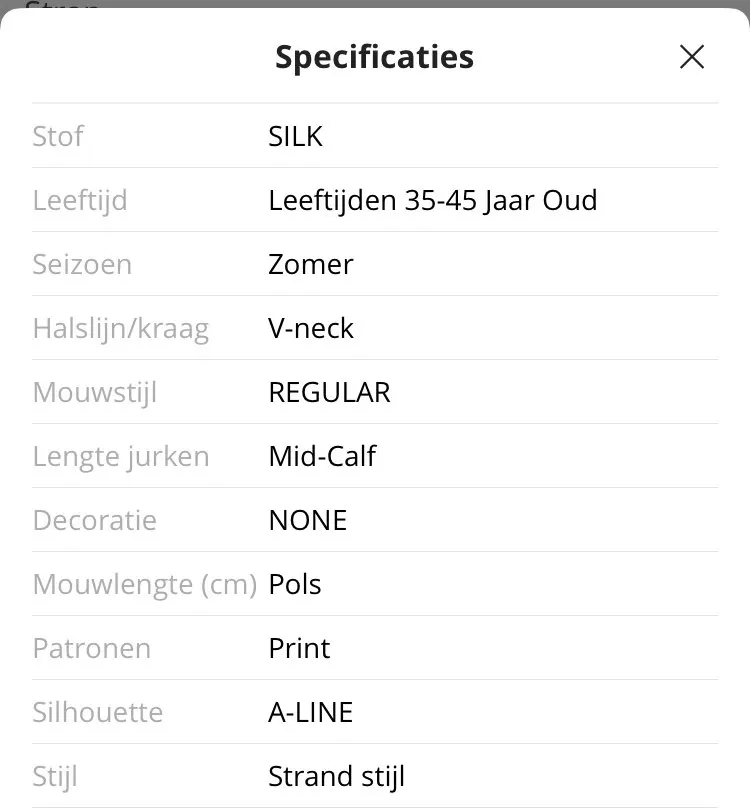Click the NONE decoration value

[308, 520]
